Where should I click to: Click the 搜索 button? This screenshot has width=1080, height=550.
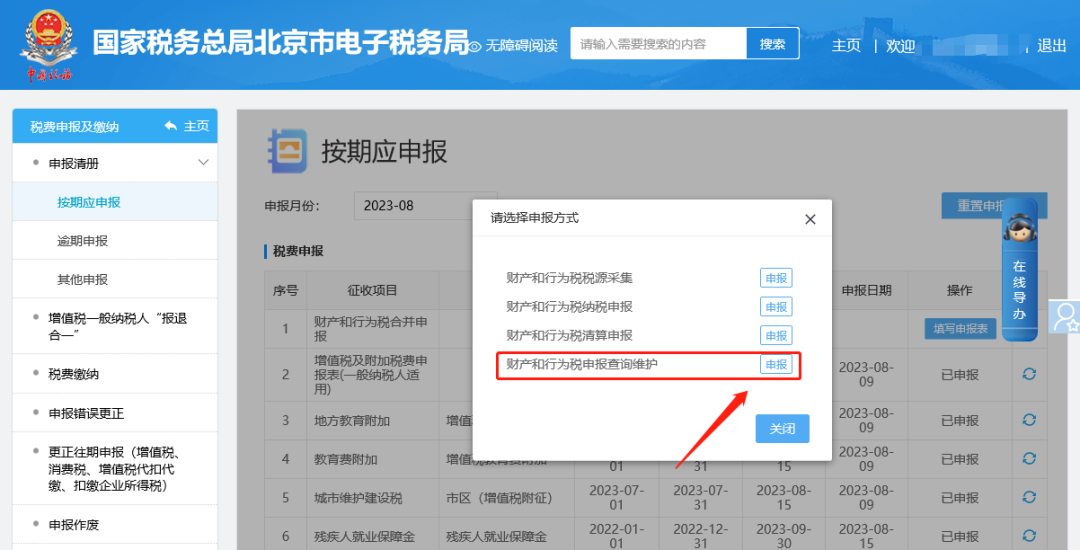773,43
